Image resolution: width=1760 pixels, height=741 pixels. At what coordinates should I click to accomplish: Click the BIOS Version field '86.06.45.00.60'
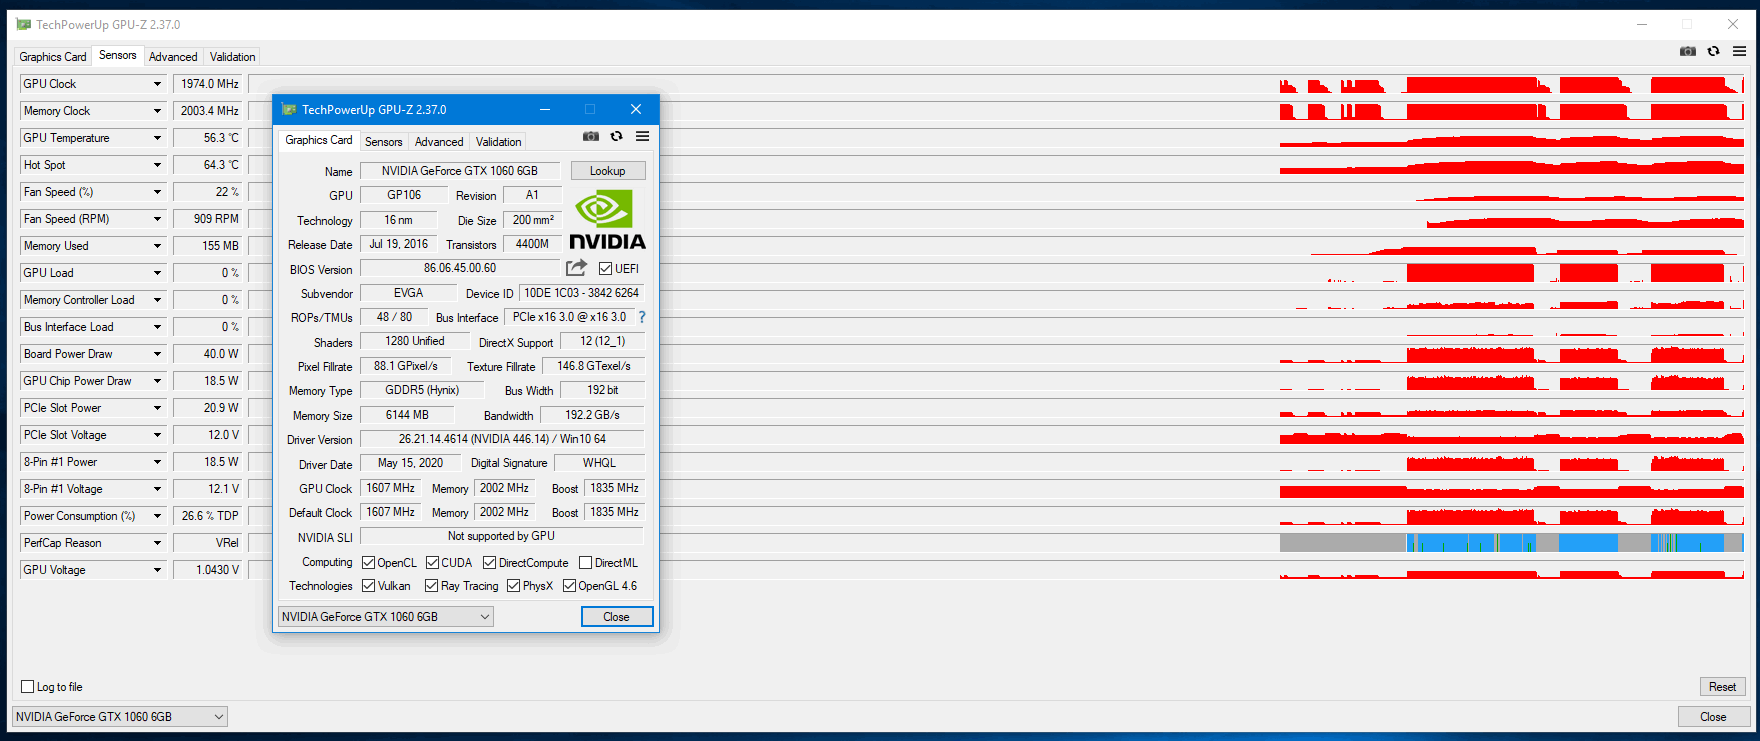point(460,268)
